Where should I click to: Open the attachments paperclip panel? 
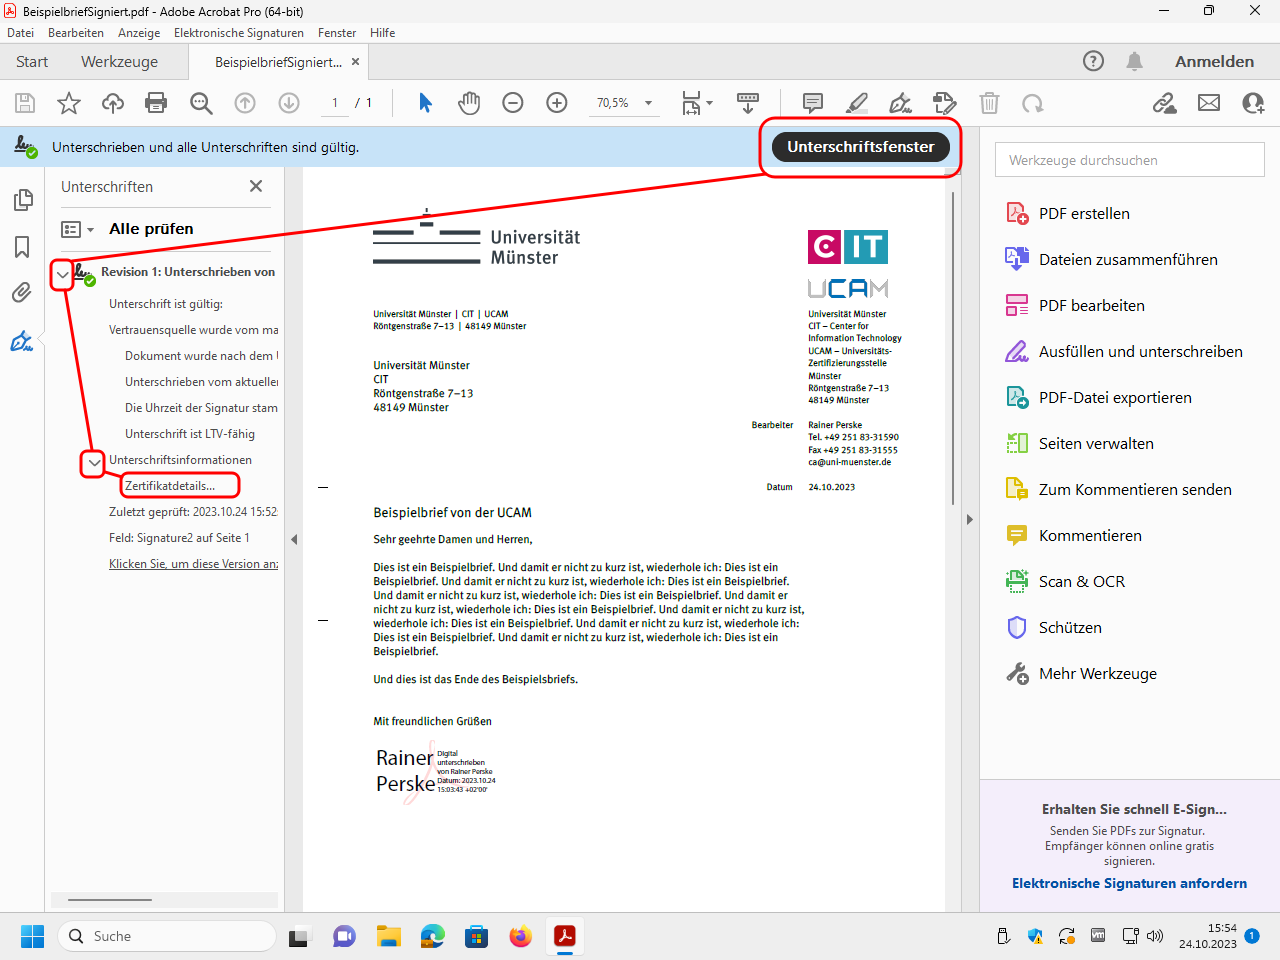click(22, 293)
